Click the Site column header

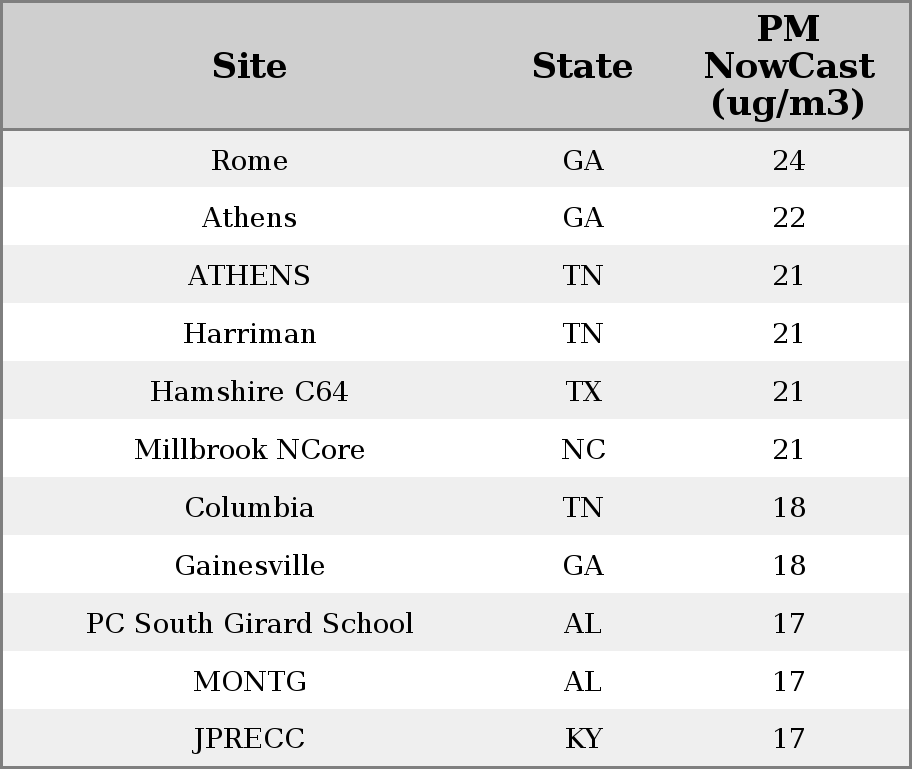click(250, 66)
